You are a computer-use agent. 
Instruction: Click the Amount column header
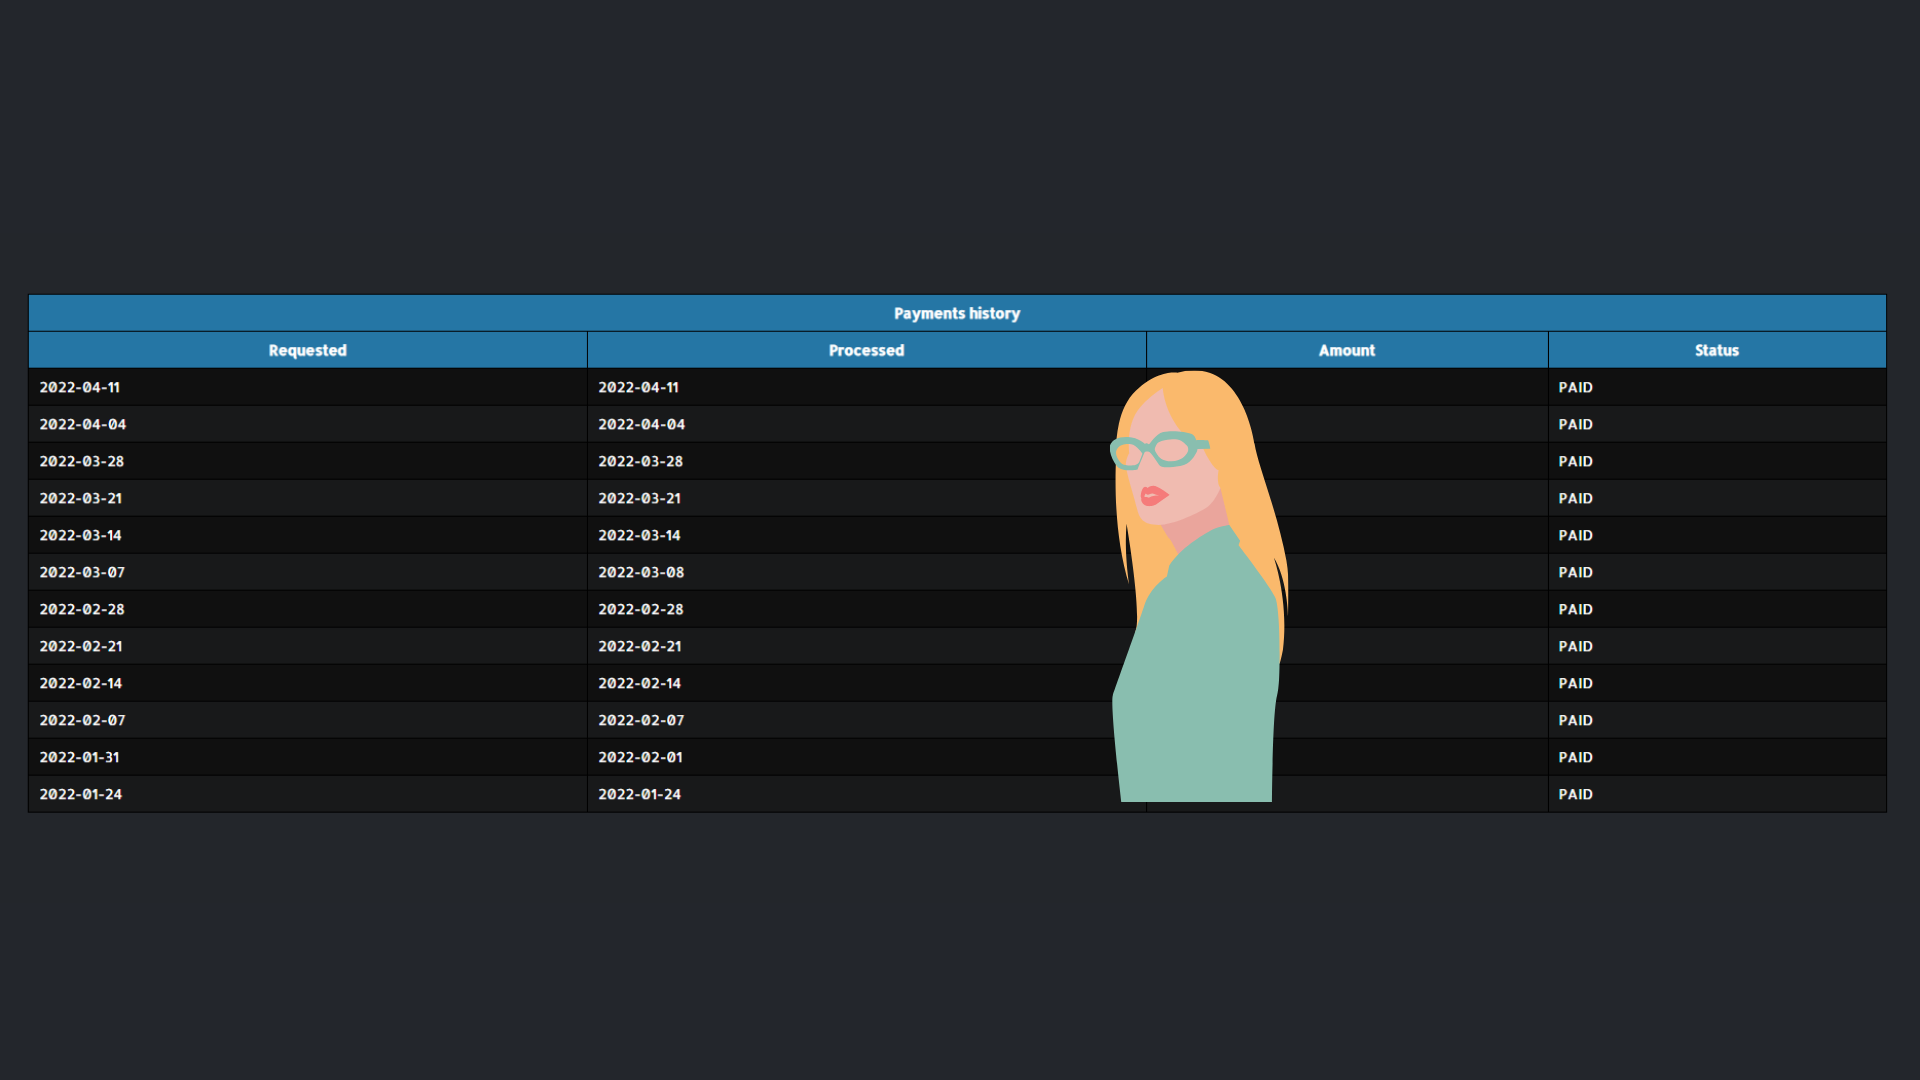point(1347,350)
